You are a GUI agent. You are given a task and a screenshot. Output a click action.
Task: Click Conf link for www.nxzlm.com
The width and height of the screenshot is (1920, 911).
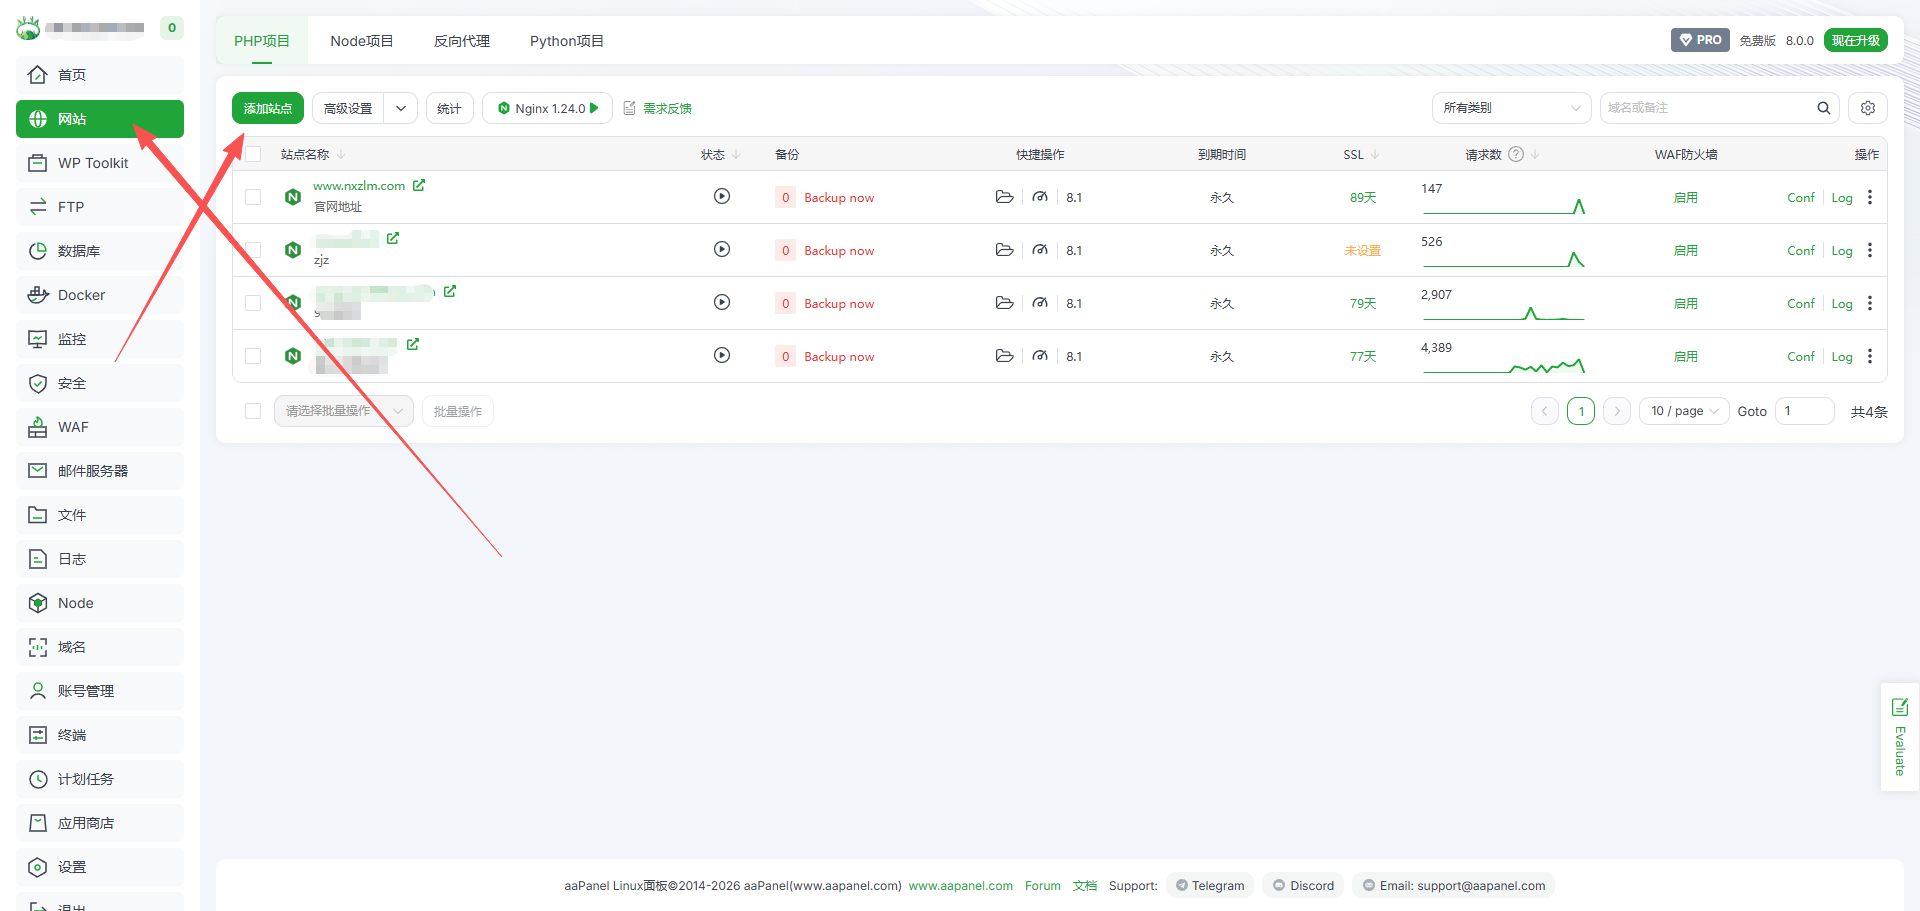click(1800, 198)
